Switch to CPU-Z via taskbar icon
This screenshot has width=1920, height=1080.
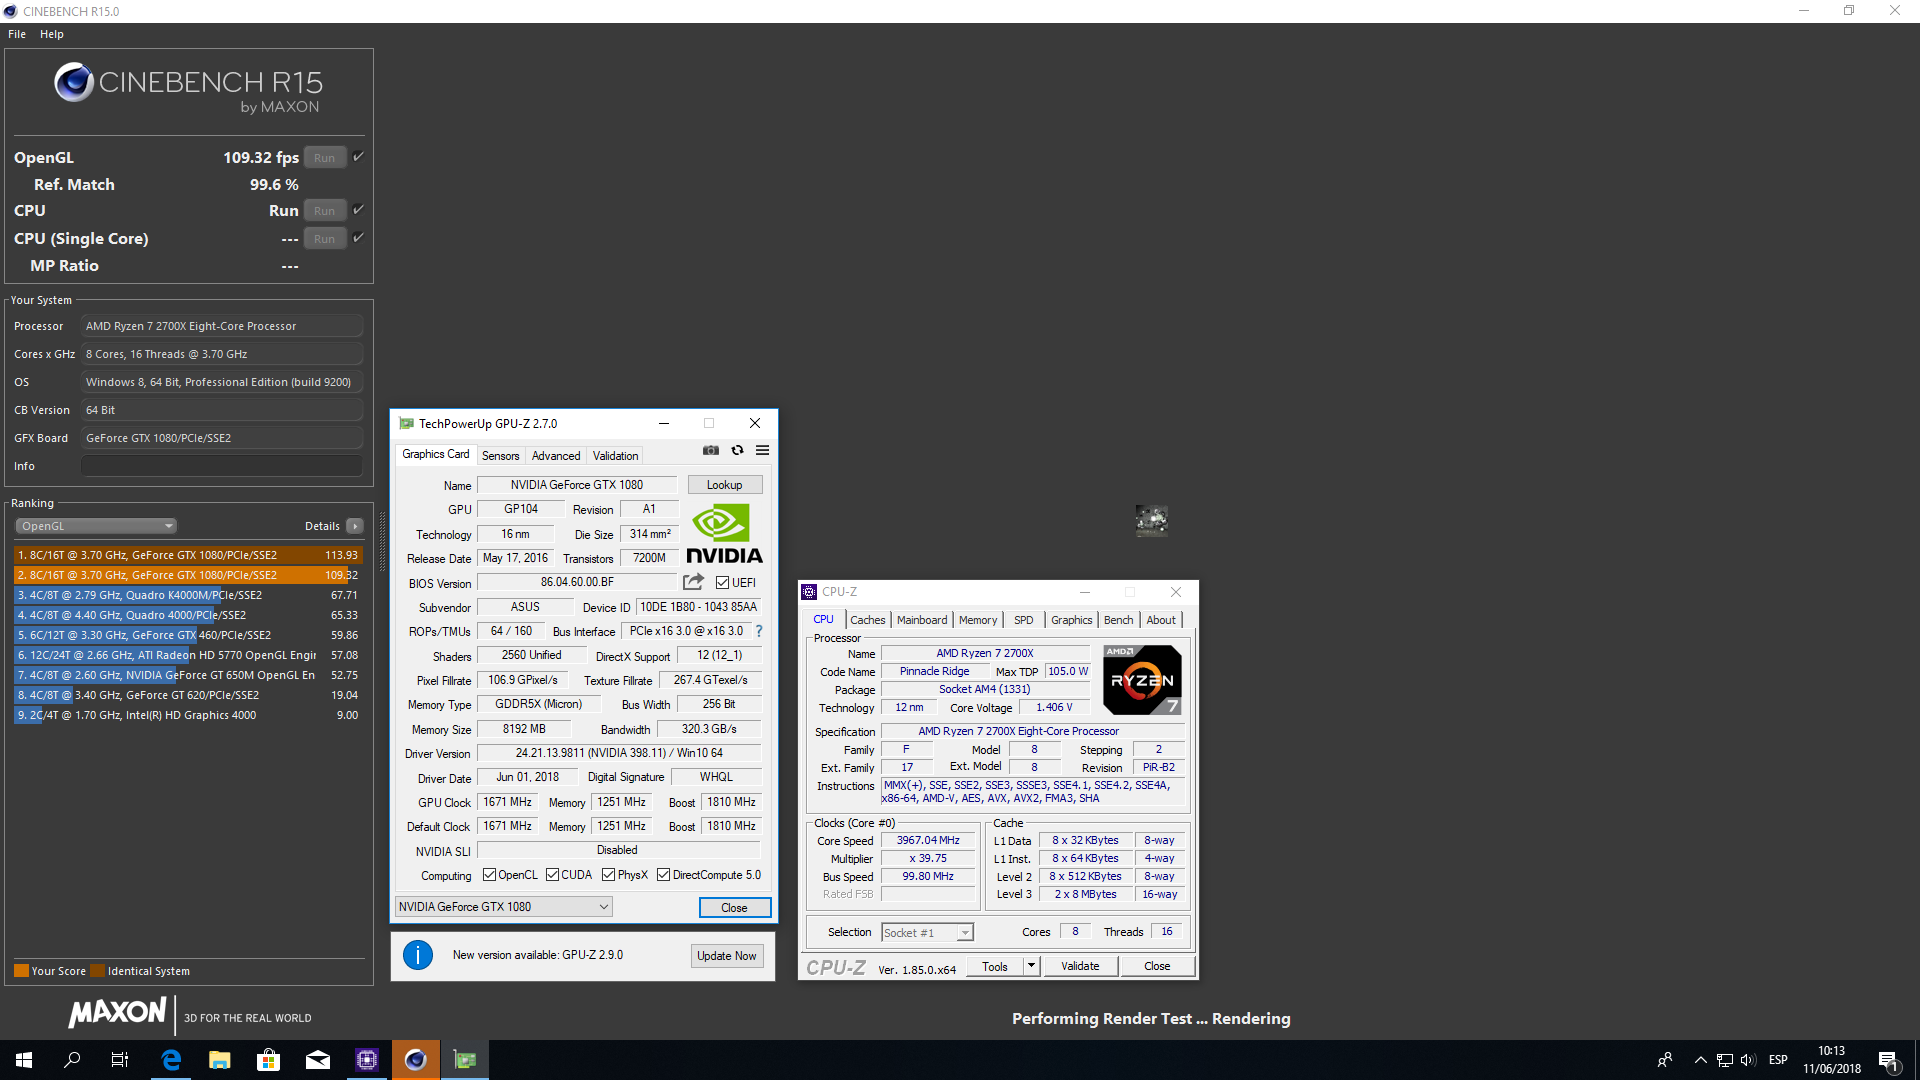(367, 1060)
